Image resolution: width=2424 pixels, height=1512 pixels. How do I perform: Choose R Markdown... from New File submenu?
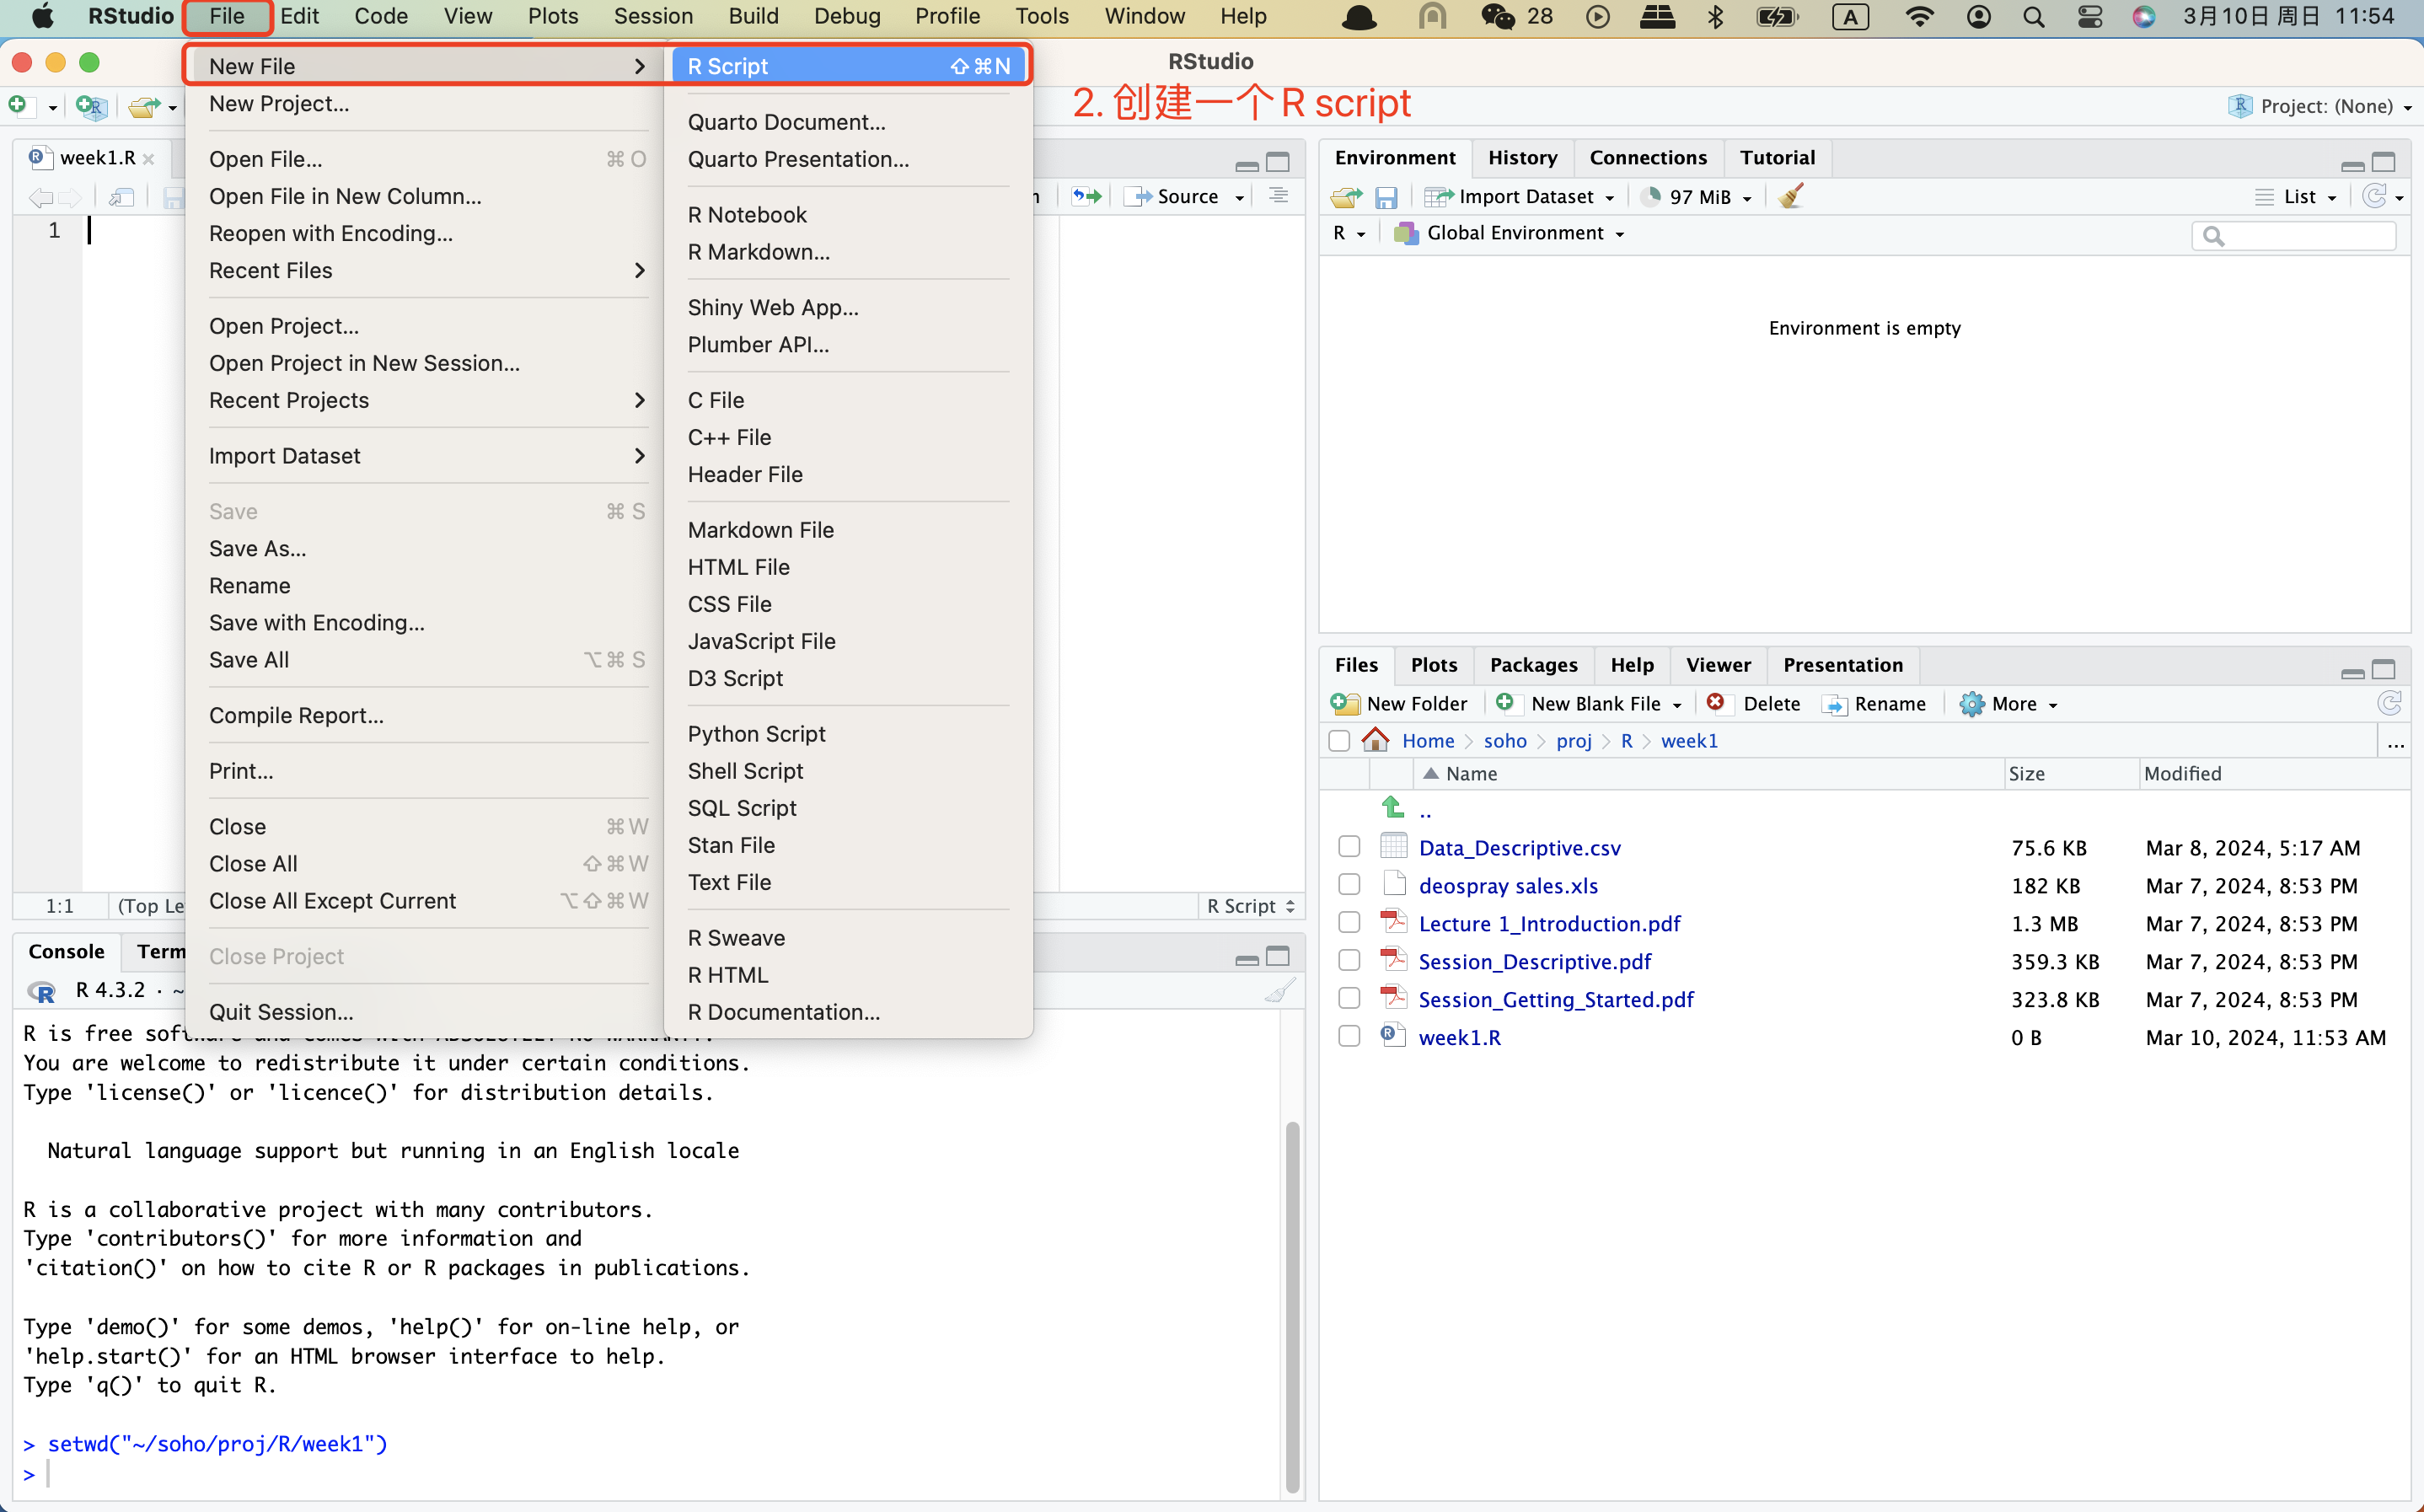click(758, 252)
